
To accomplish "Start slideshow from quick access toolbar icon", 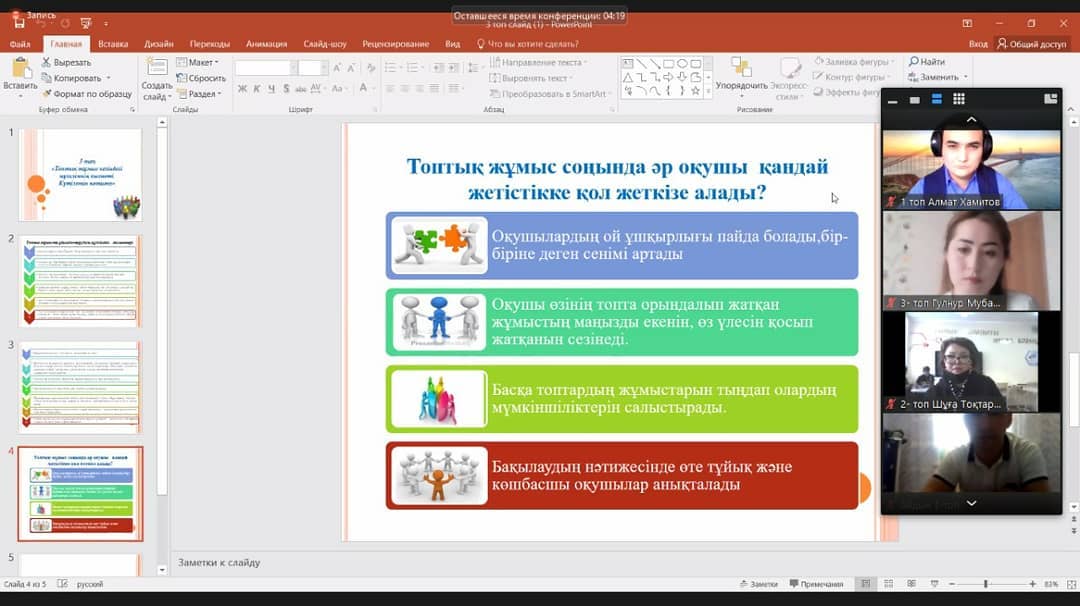I will tap(85, 23).
